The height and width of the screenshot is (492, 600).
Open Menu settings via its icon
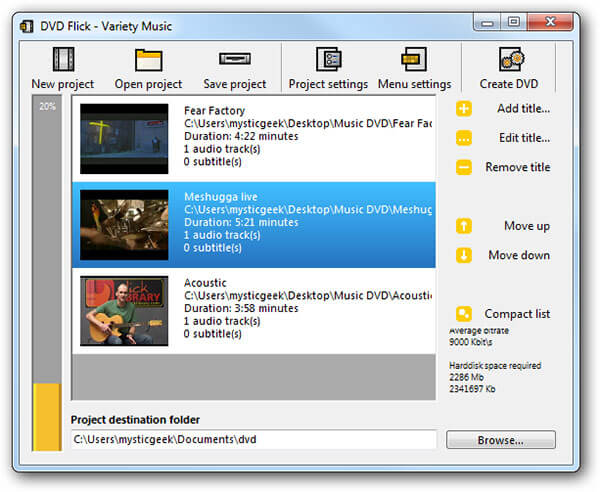tap(414, 59)
